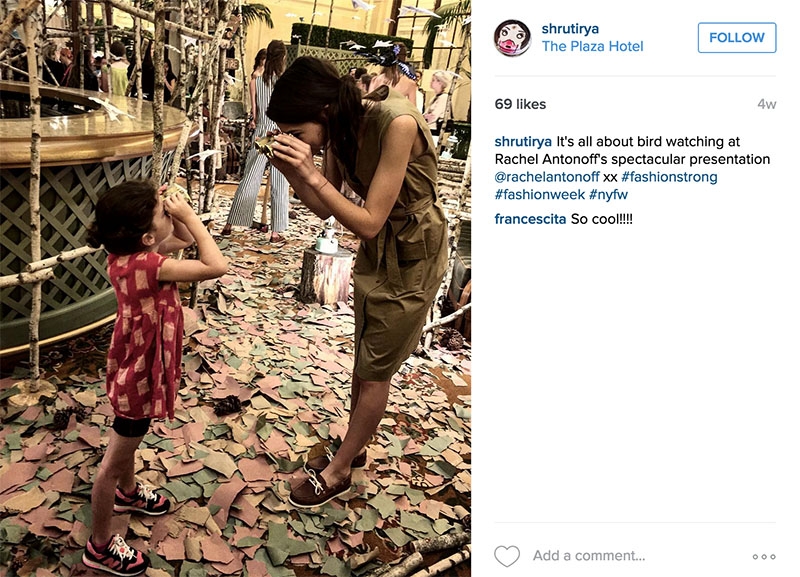
Task: Open The Plaza Hotel location link
Action: coord(592,46)
